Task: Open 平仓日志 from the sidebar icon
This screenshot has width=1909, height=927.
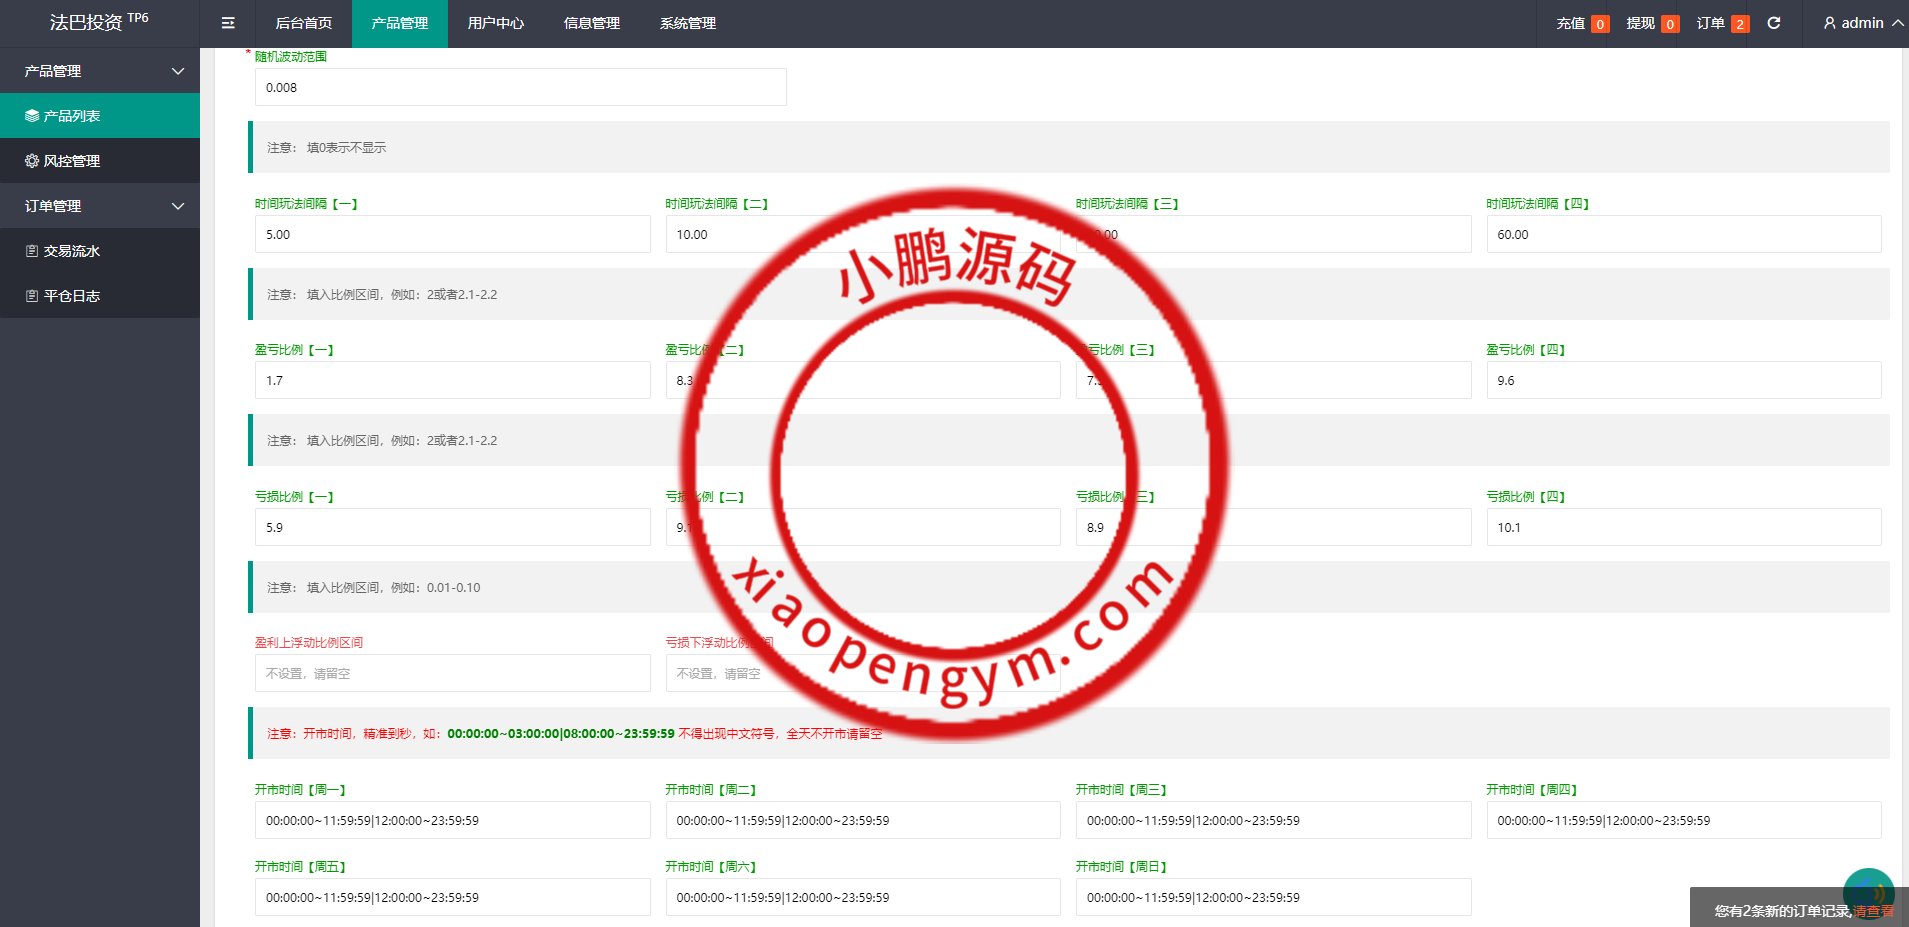Action: (31, 295)
